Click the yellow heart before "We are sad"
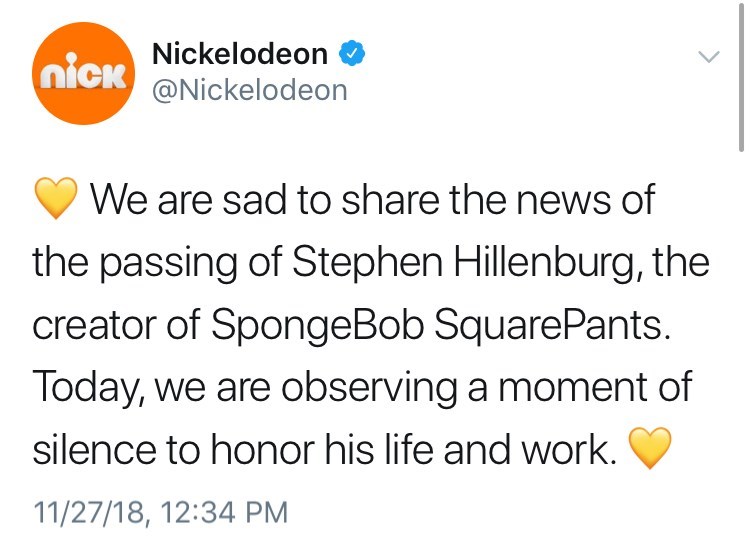Image resolution: width=750 pixels, height=543 pixels. click(56, 201)
